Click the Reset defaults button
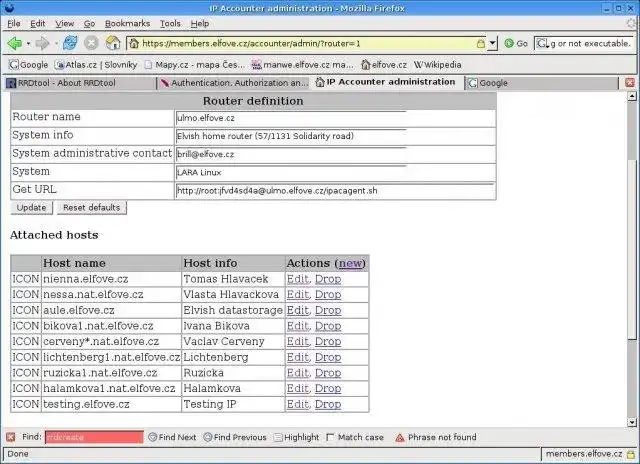Image resolution: width=640 pixels, height=464 pixels. click(x=92, y=208)
